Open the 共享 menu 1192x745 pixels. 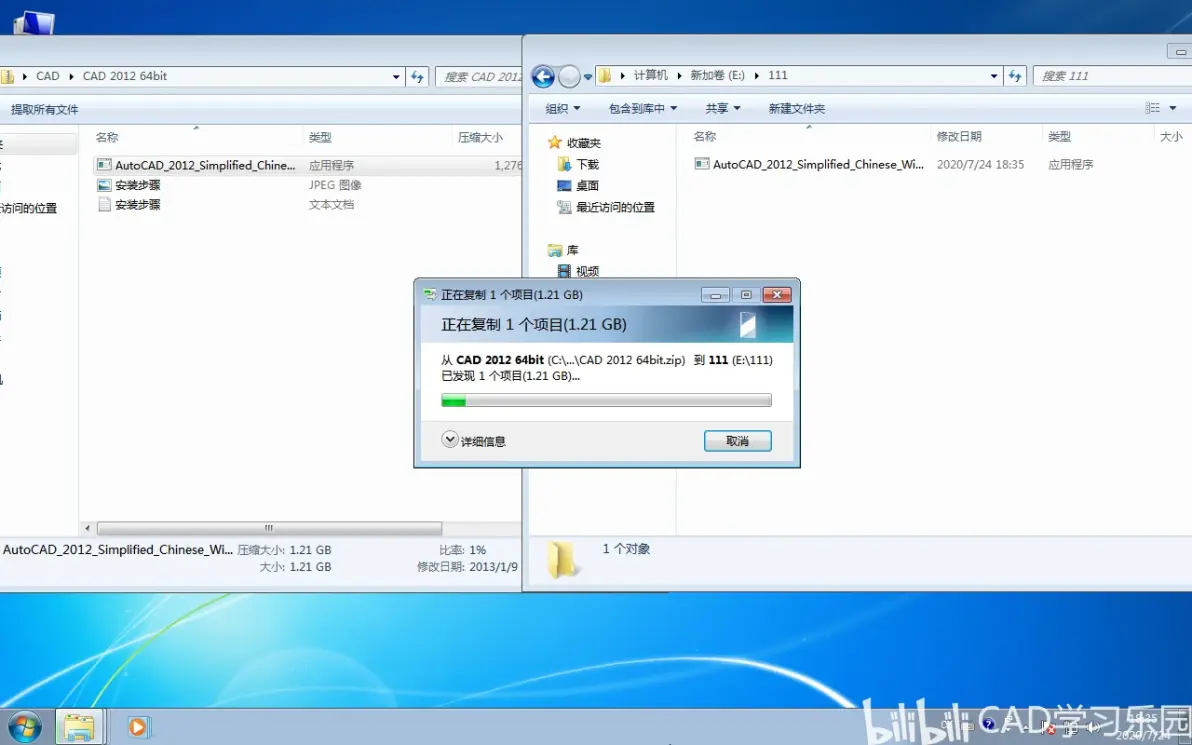(722, 109)
